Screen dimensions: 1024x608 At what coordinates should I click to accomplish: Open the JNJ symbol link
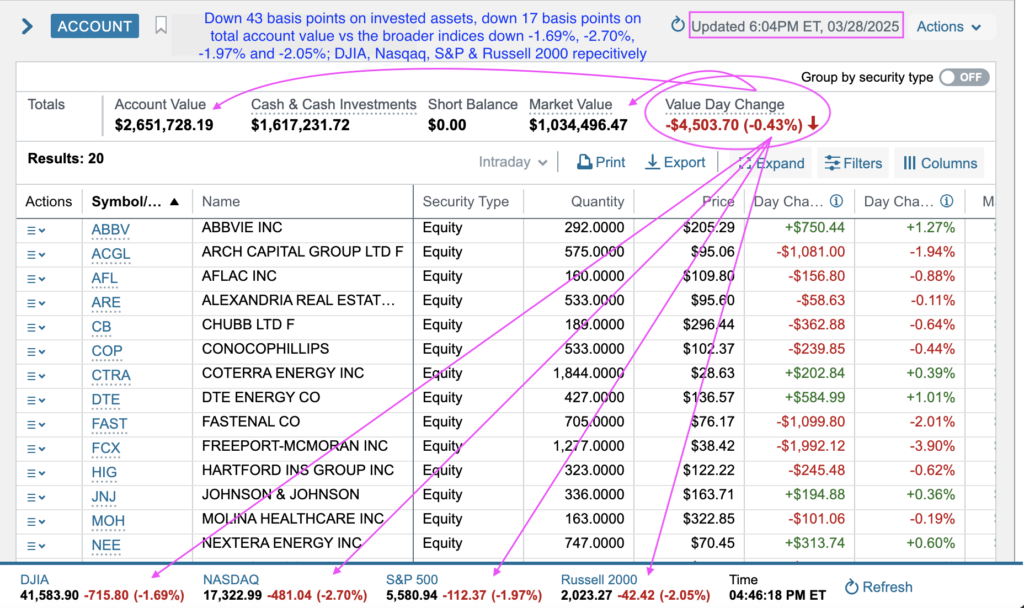coord(104,496)
